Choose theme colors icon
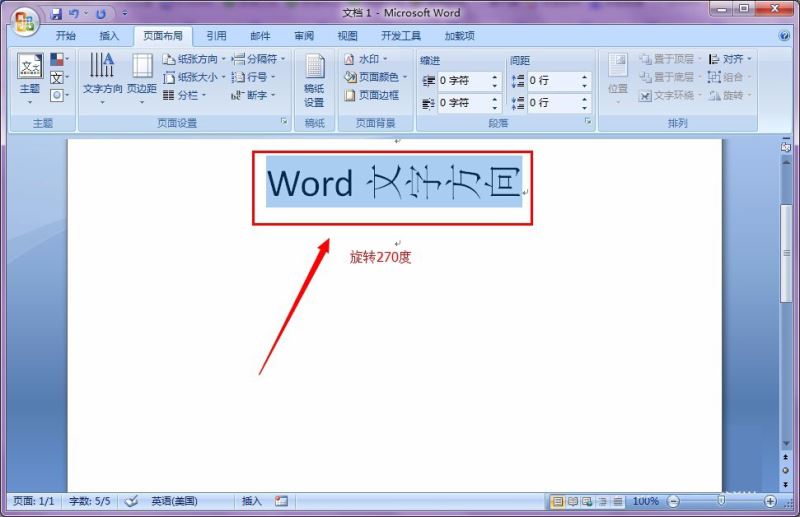This screenshot has width=800, height=517. tap(59, 60)
